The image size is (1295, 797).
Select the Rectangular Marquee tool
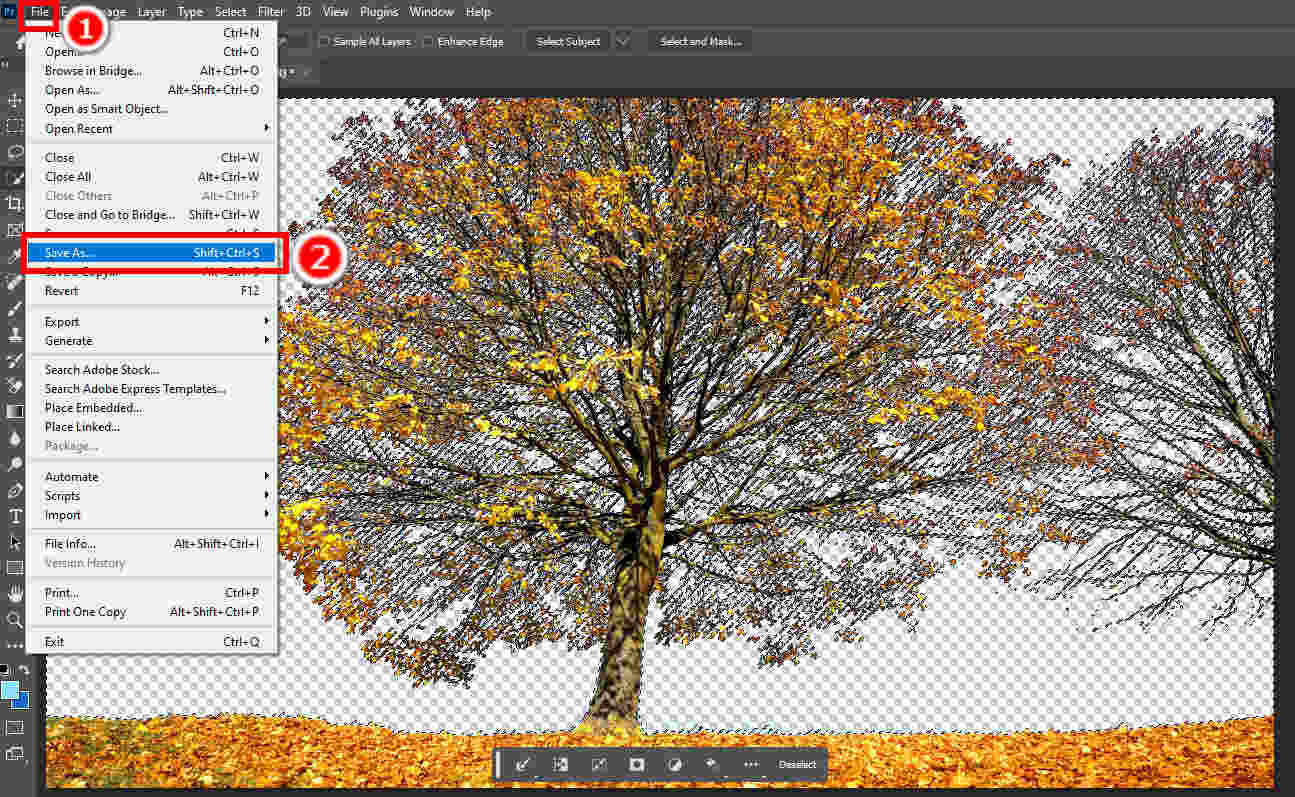(x=14, y=126)
